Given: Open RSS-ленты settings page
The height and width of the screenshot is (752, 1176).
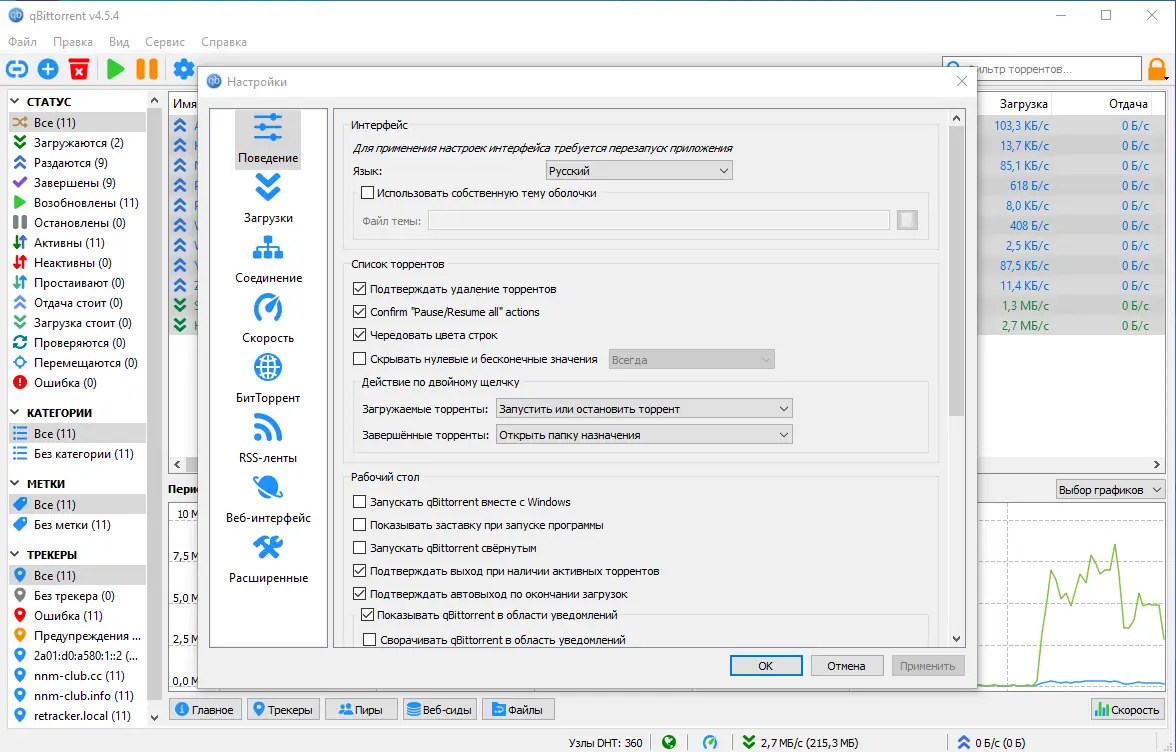Looking at the screenshot, I should tap(268, 439).
